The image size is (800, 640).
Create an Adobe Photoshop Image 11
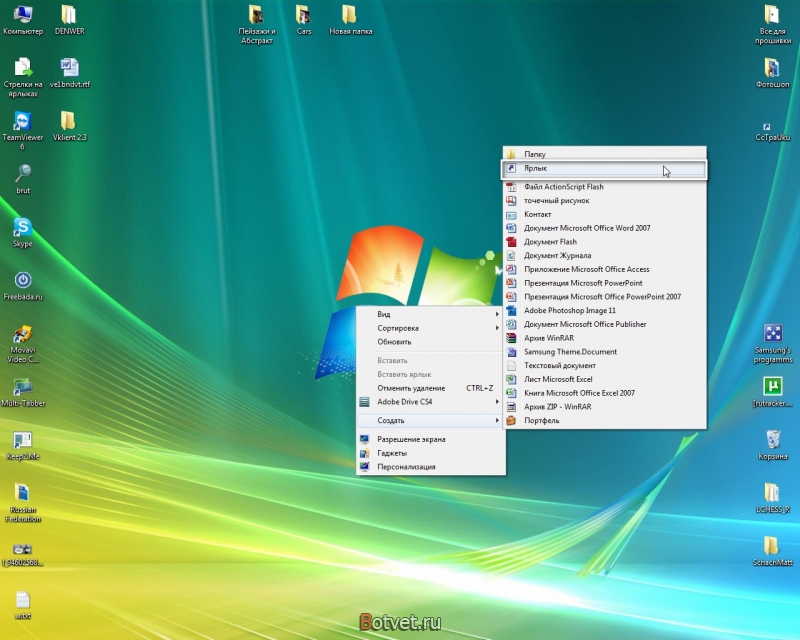click(x=605, y=311)
